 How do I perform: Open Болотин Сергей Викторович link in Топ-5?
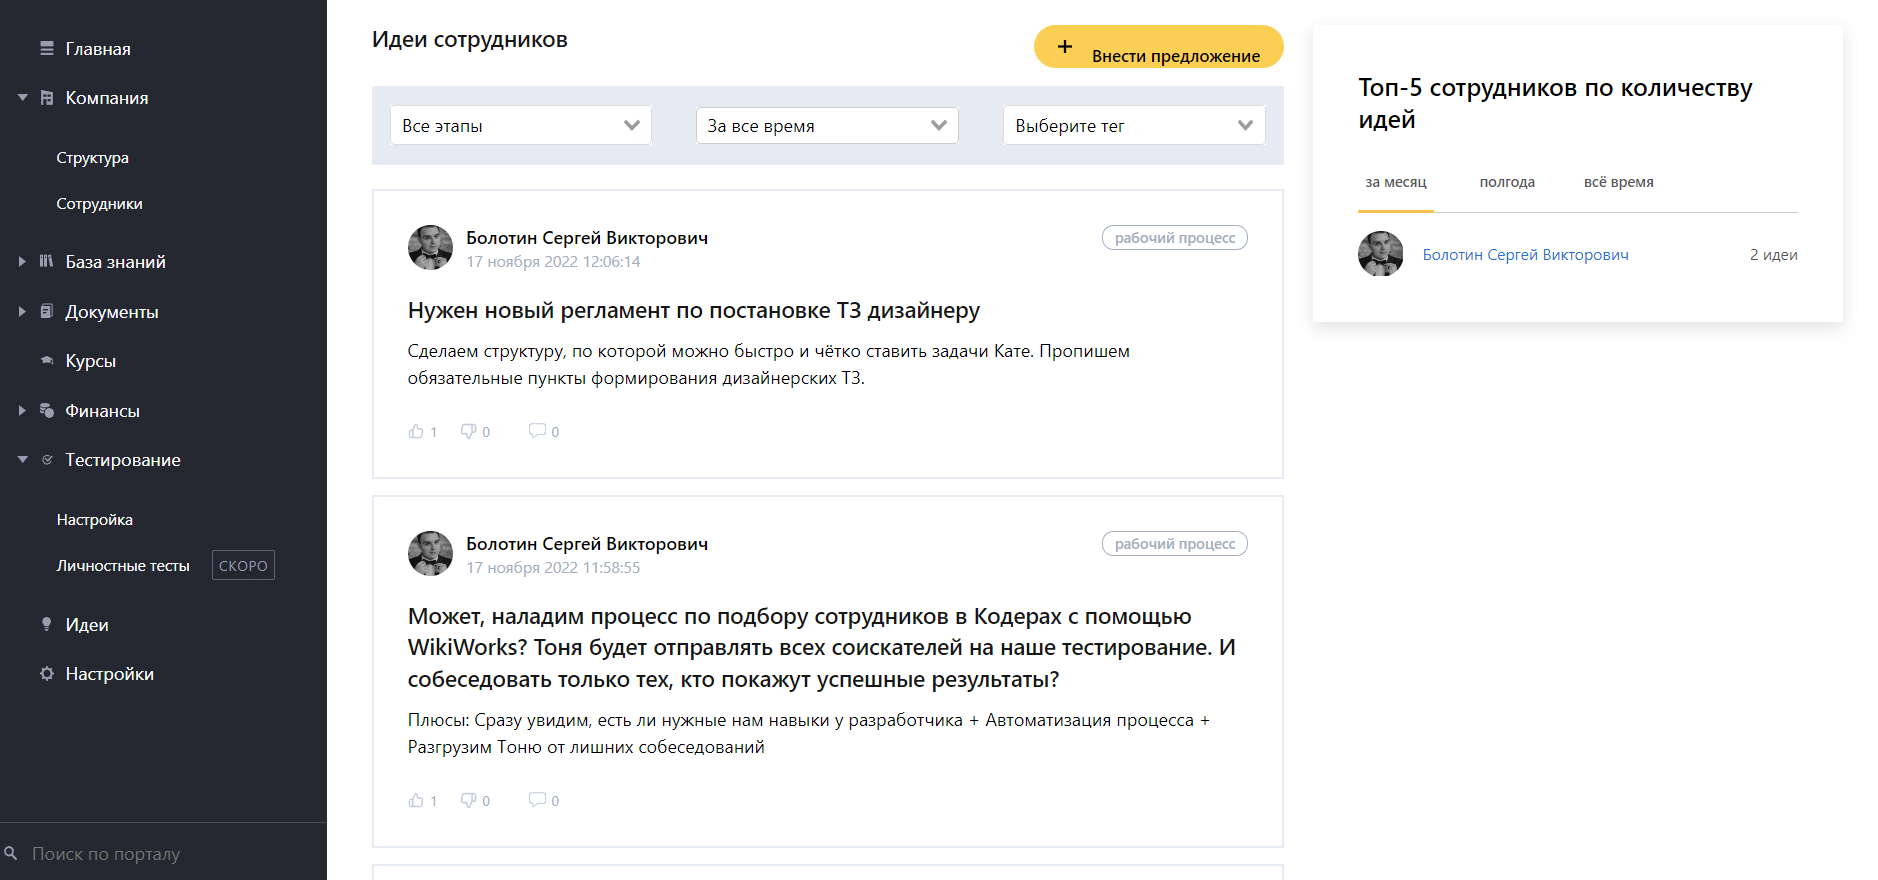tap(1525, 255)
